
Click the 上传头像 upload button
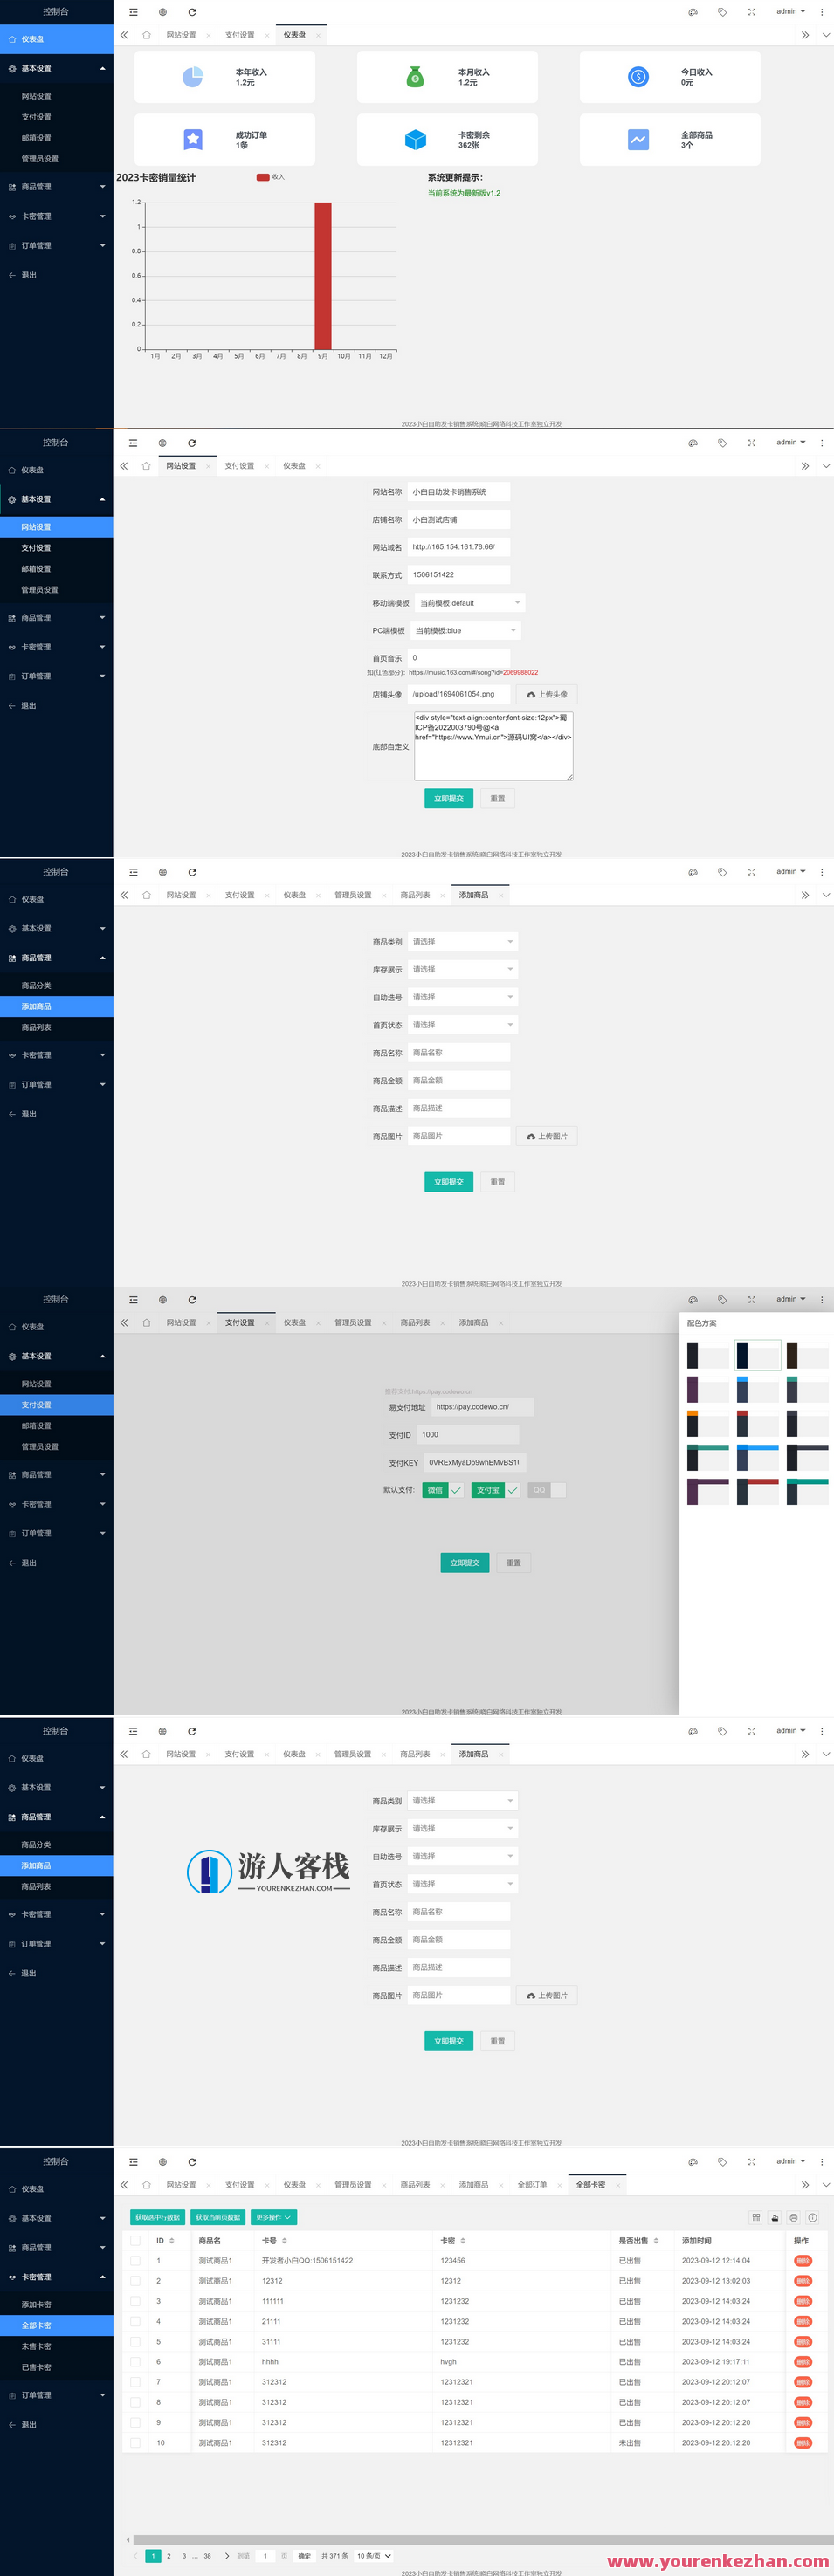click(547, 694)
